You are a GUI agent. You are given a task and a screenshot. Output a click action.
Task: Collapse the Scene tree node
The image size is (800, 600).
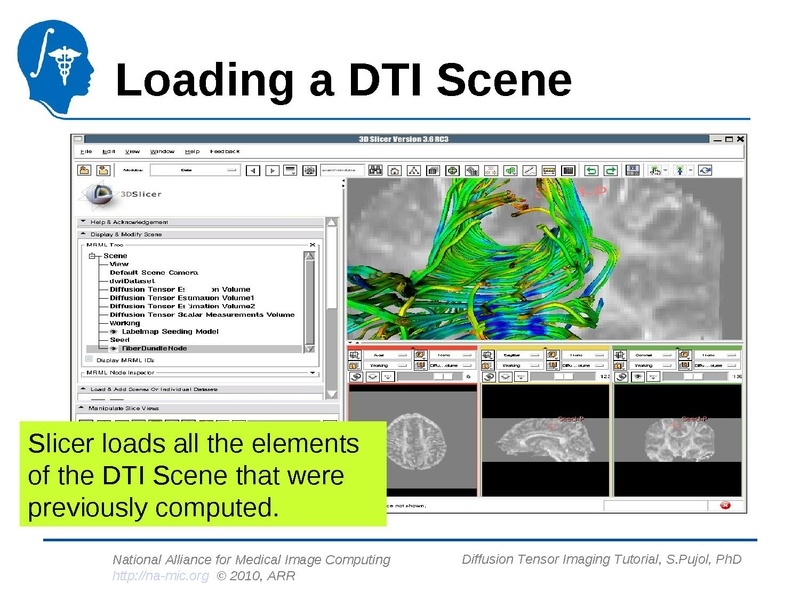(92, 256)
